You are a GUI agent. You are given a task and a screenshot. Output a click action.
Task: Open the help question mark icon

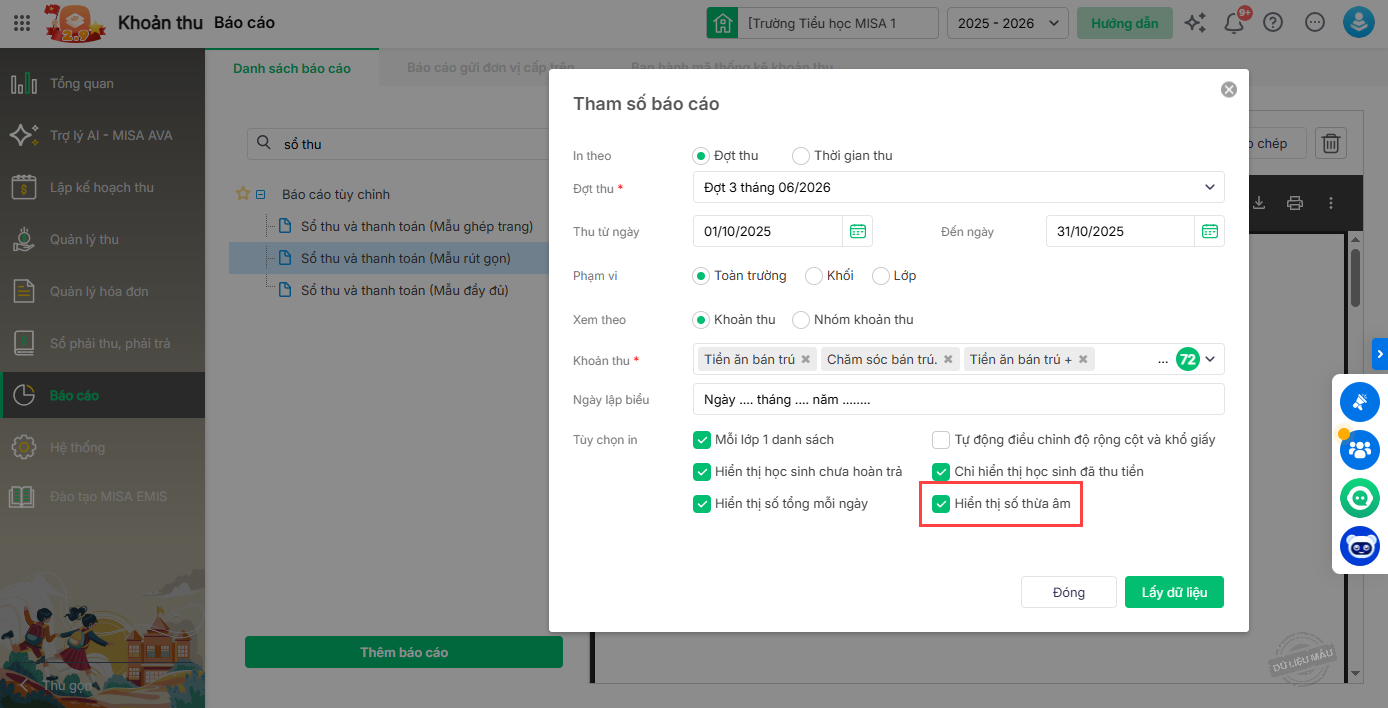[1273, 23]
